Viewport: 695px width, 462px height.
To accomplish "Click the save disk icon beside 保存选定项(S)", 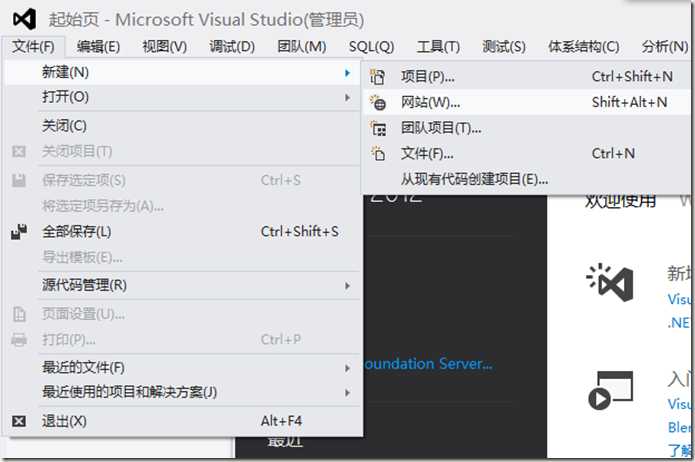I will (19, 180).
